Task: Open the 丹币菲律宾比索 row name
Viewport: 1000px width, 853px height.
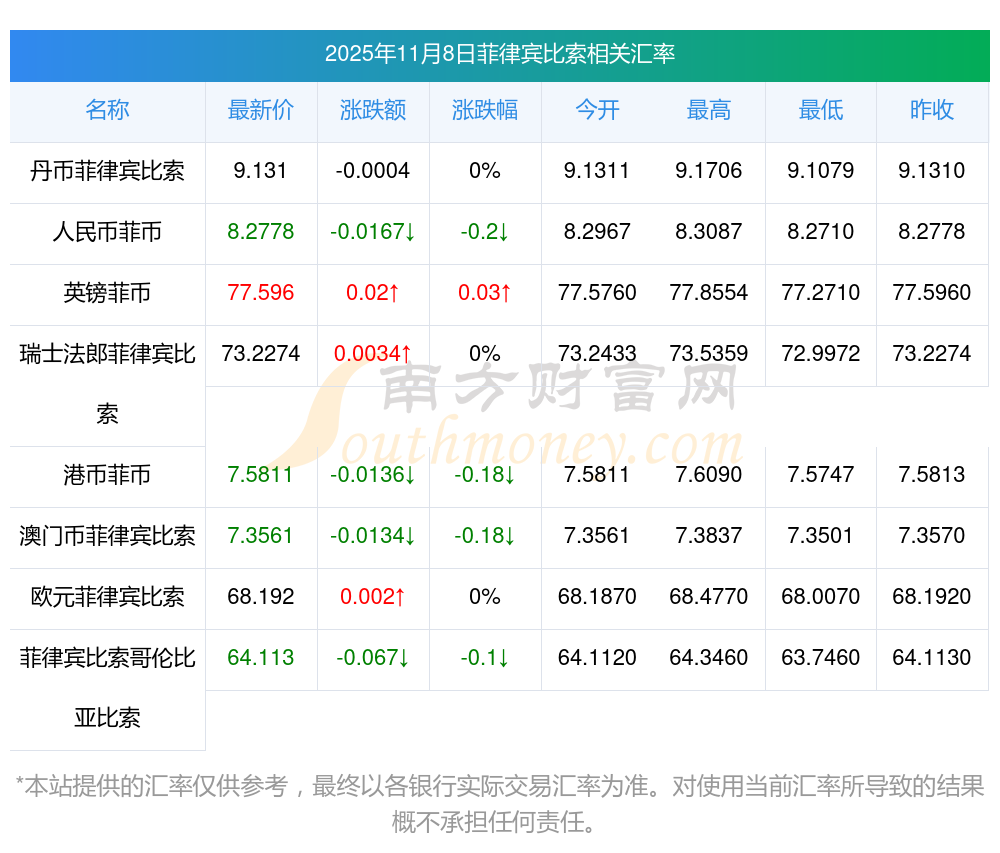Action: point(107,171)
